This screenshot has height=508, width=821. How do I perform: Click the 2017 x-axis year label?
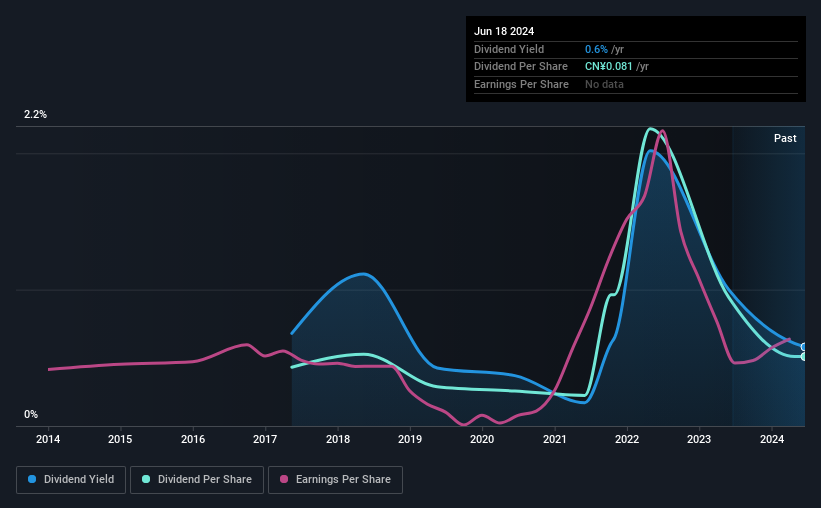click(265, 439)
